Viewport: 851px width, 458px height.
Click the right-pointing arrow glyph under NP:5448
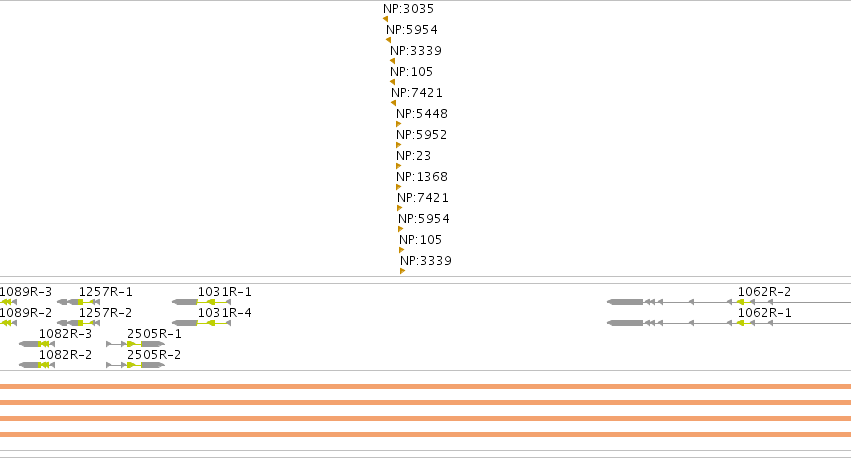coord(399,124)
